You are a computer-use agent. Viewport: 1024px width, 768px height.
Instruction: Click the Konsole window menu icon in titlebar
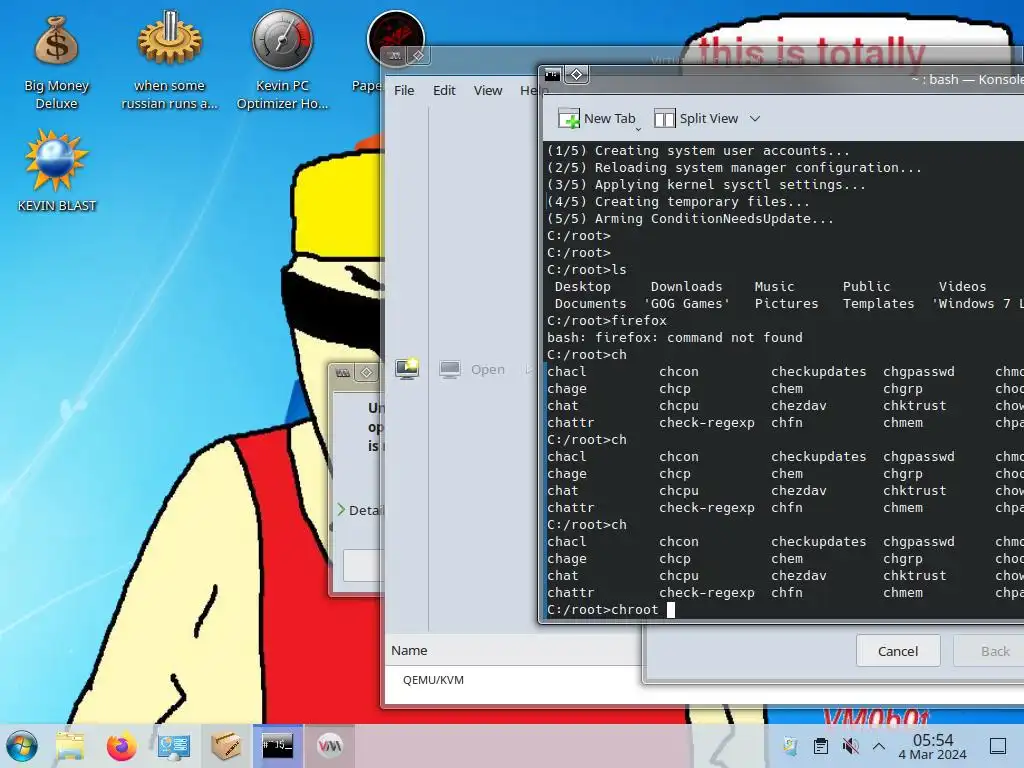pos(552,74)
